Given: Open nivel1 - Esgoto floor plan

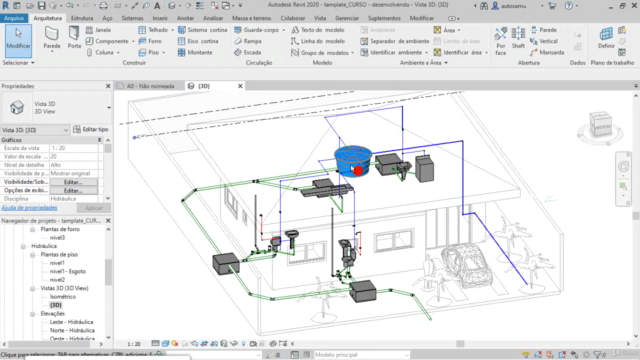Looking at the screenshot, I should click(68, 271).
